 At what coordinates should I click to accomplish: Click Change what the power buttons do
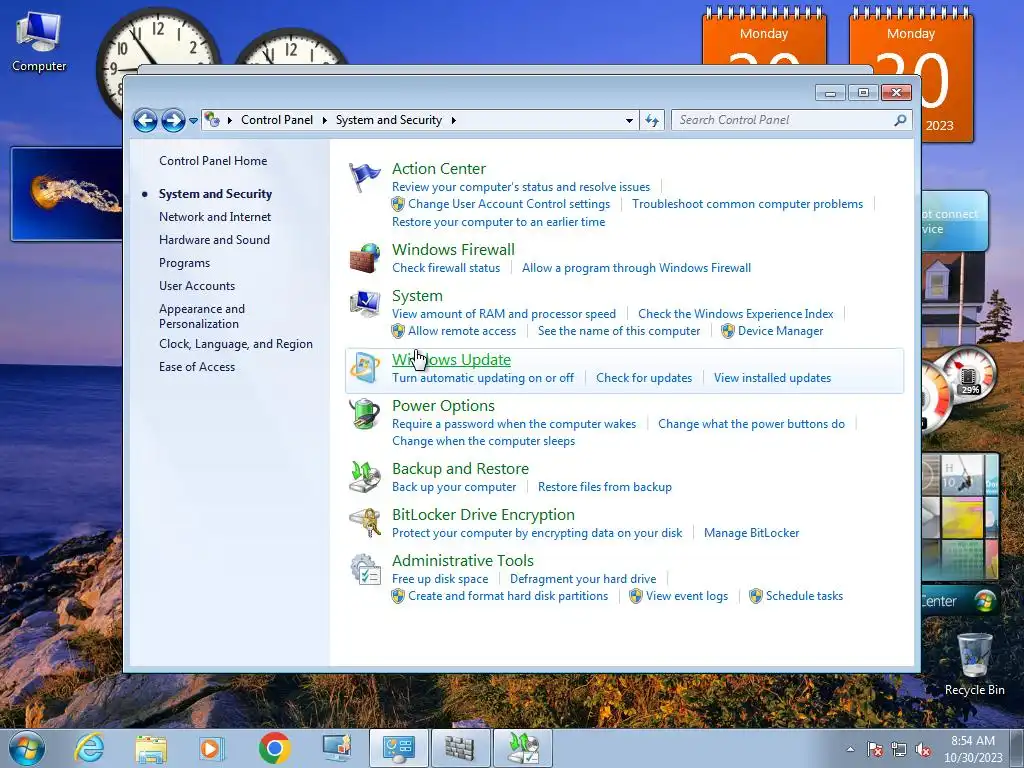click(x=751, y=424)
